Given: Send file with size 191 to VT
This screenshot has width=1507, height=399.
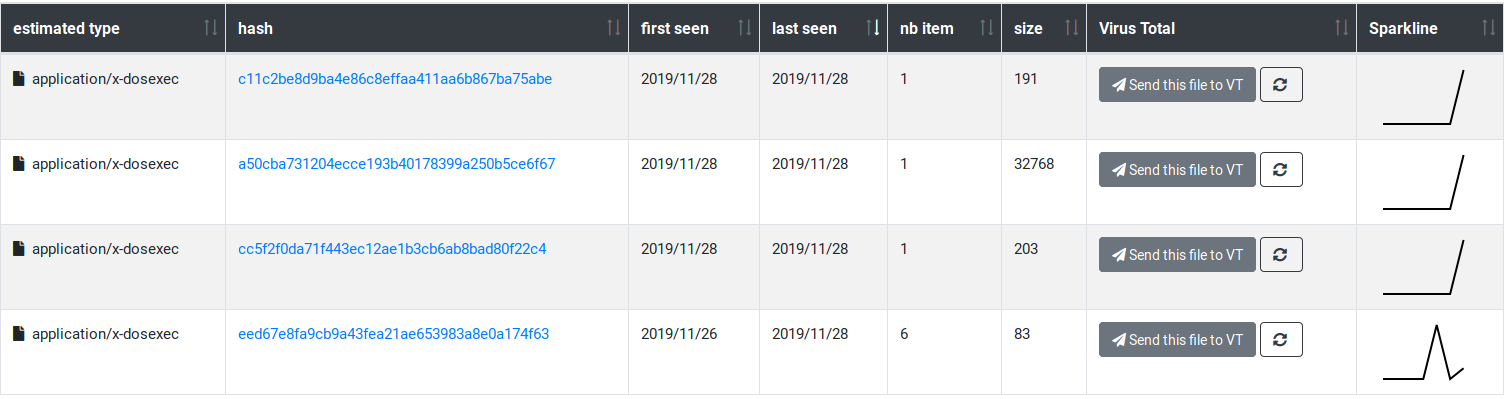Looking at the screenshot, I should (x=1177, y=85).
